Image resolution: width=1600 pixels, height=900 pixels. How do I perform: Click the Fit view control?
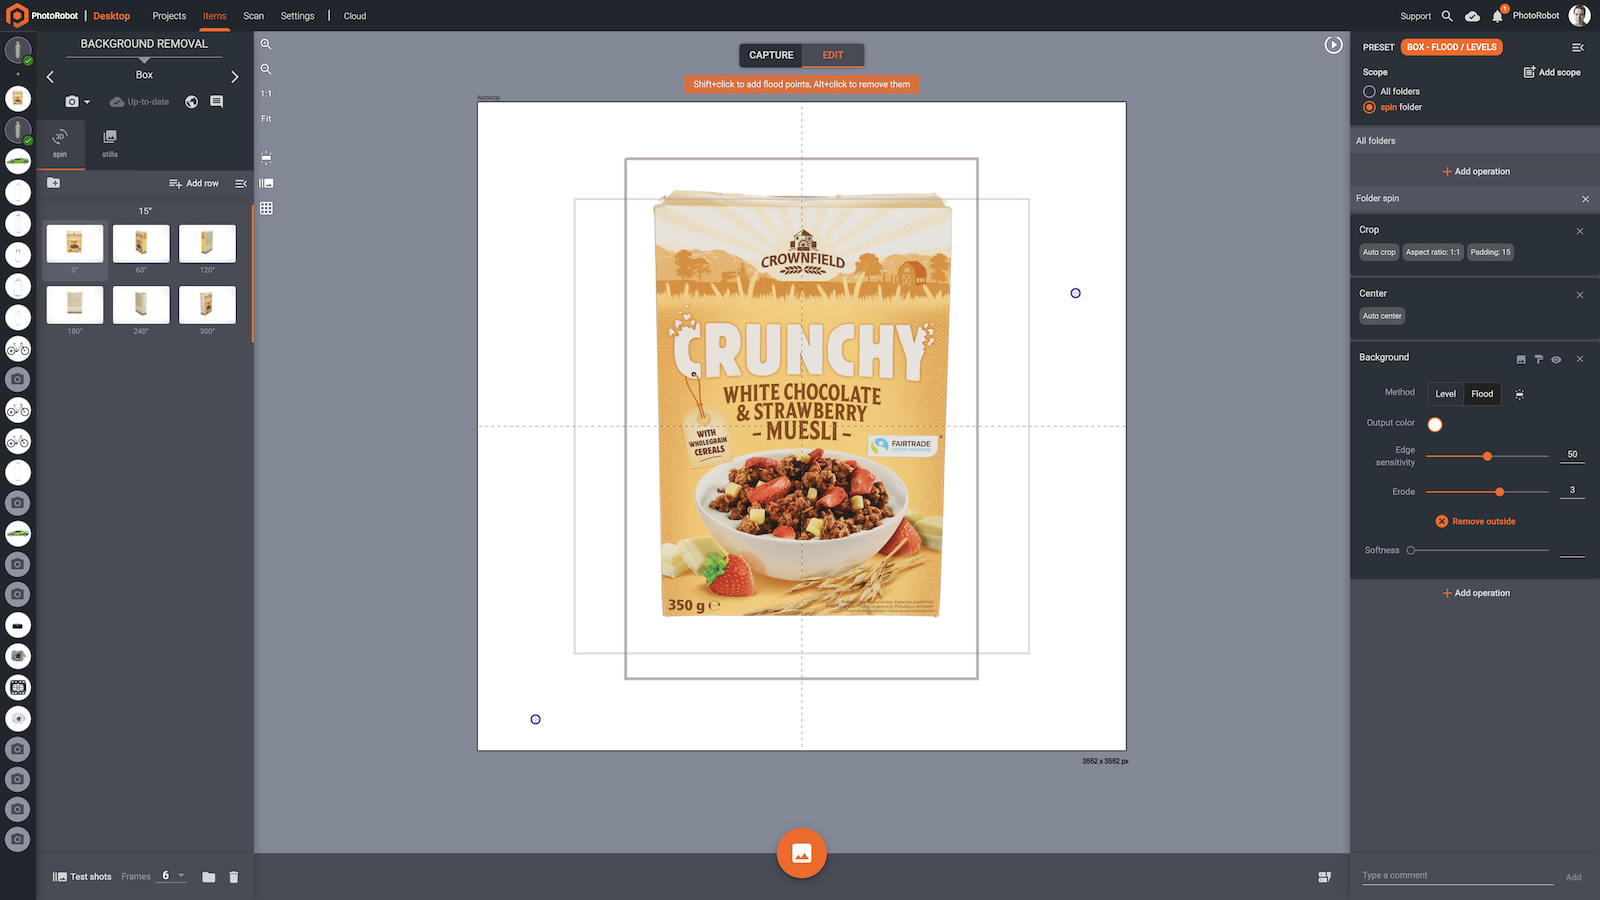266,118
